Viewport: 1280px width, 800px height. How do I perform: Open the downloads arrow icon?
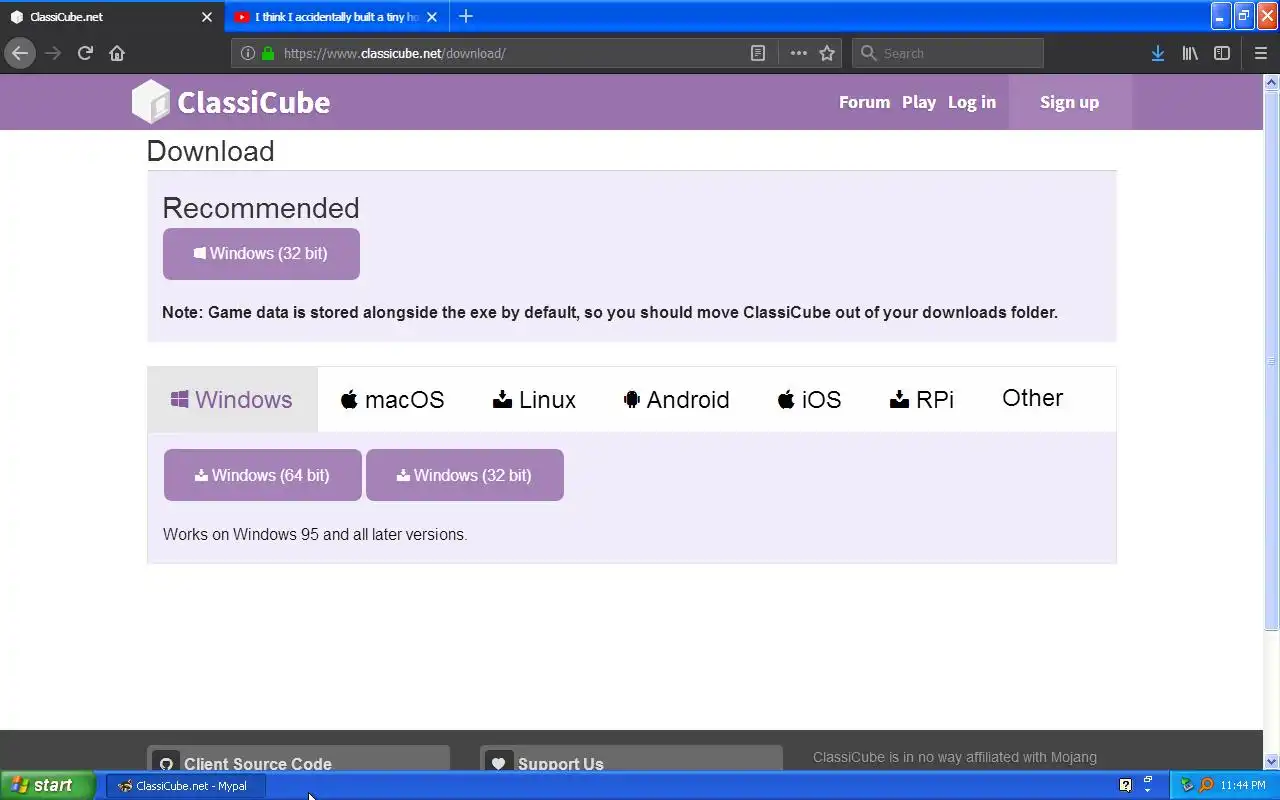pos(1157,53)
